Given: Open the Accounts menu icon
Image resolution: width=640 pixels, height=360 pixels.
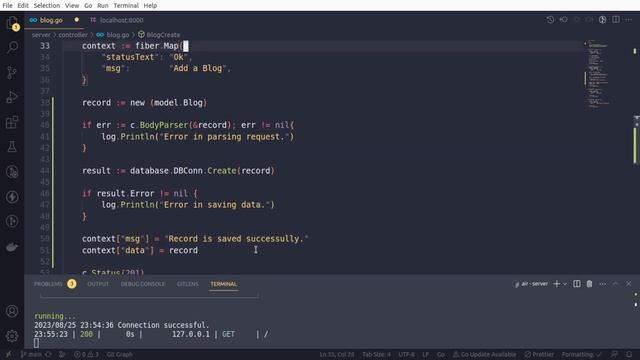Looking at the screenshot, I should 12,311.
